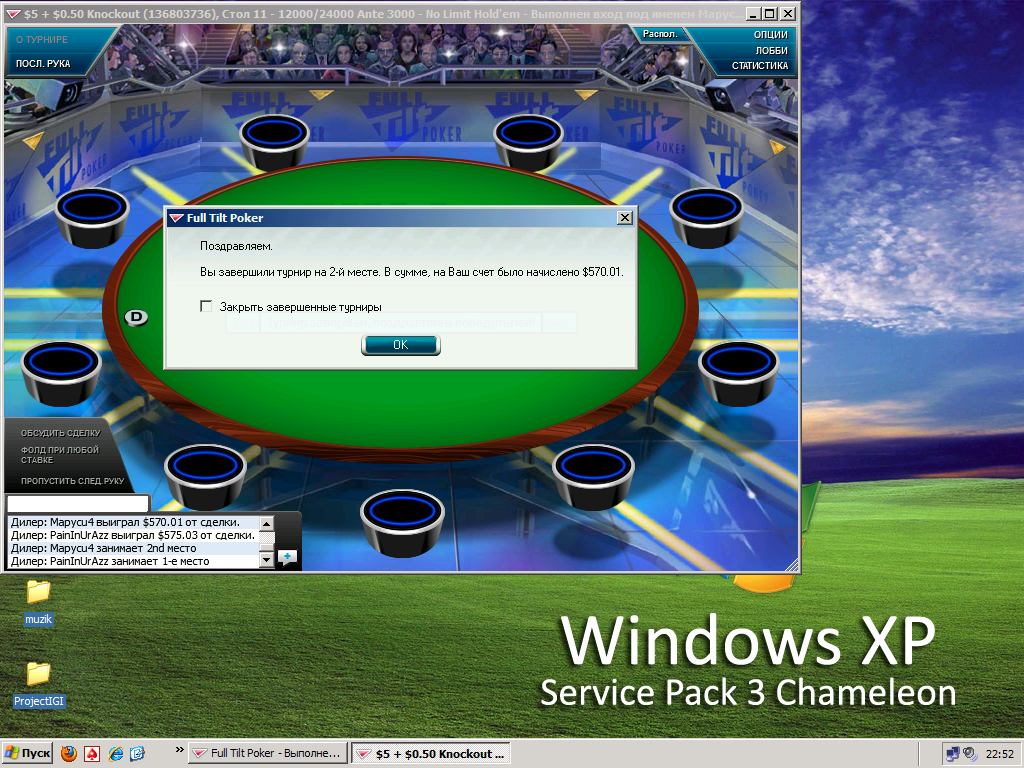Click 'ОБСУДИТЬ СДЕЛКУ' discuss deal option

tap(61, 433)
